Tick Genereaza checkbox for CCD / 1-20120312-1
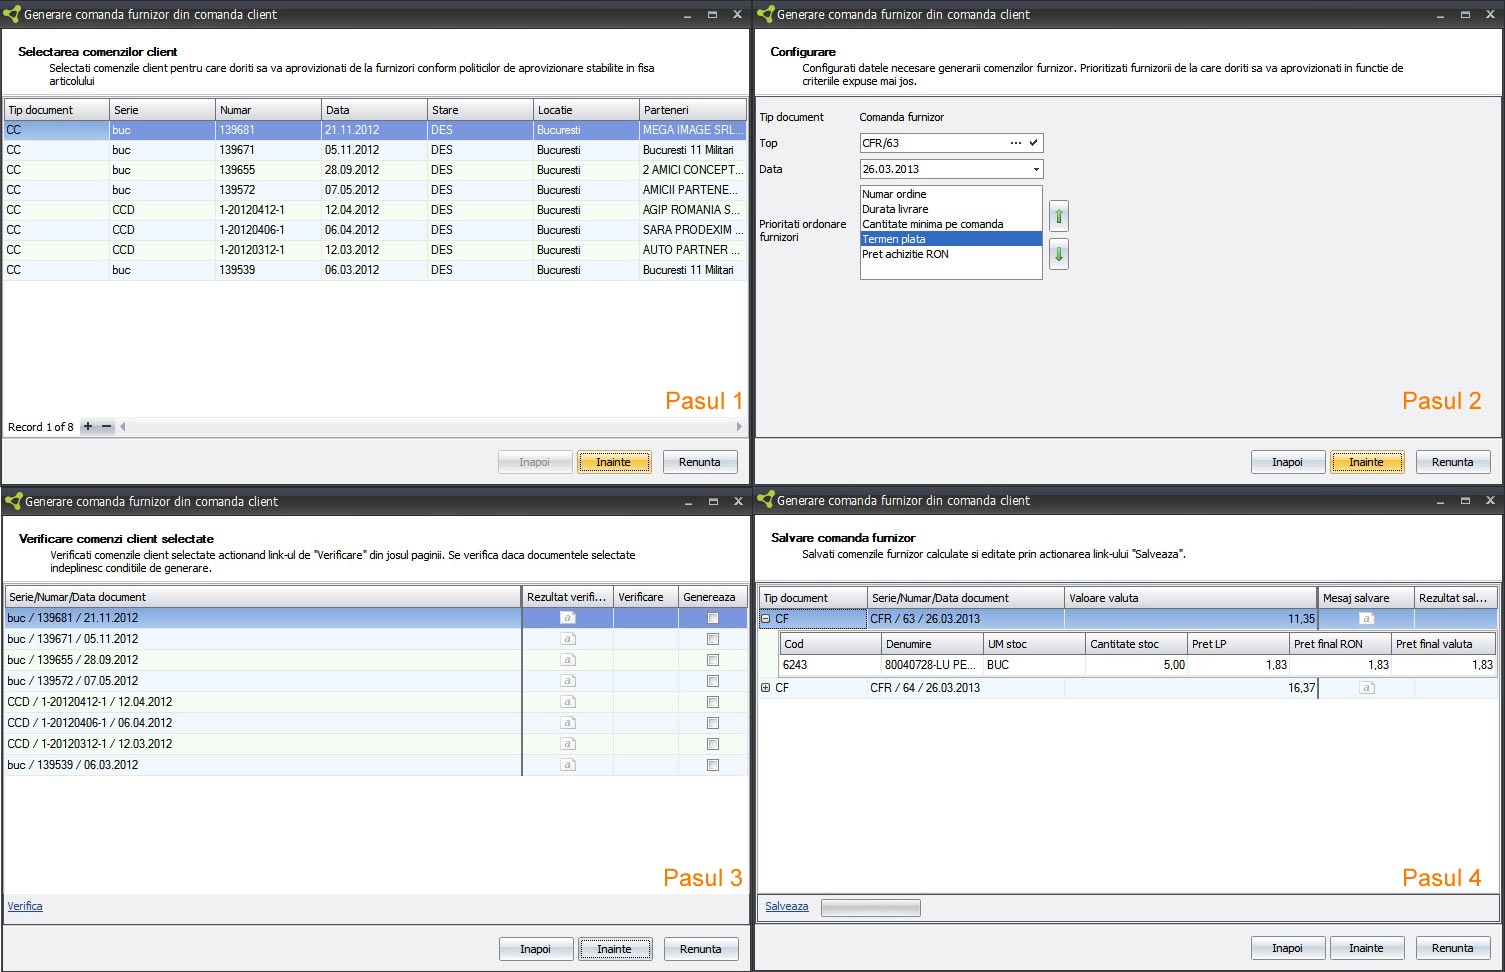This screenshot has height=972, width=1505. click(713, 744)
